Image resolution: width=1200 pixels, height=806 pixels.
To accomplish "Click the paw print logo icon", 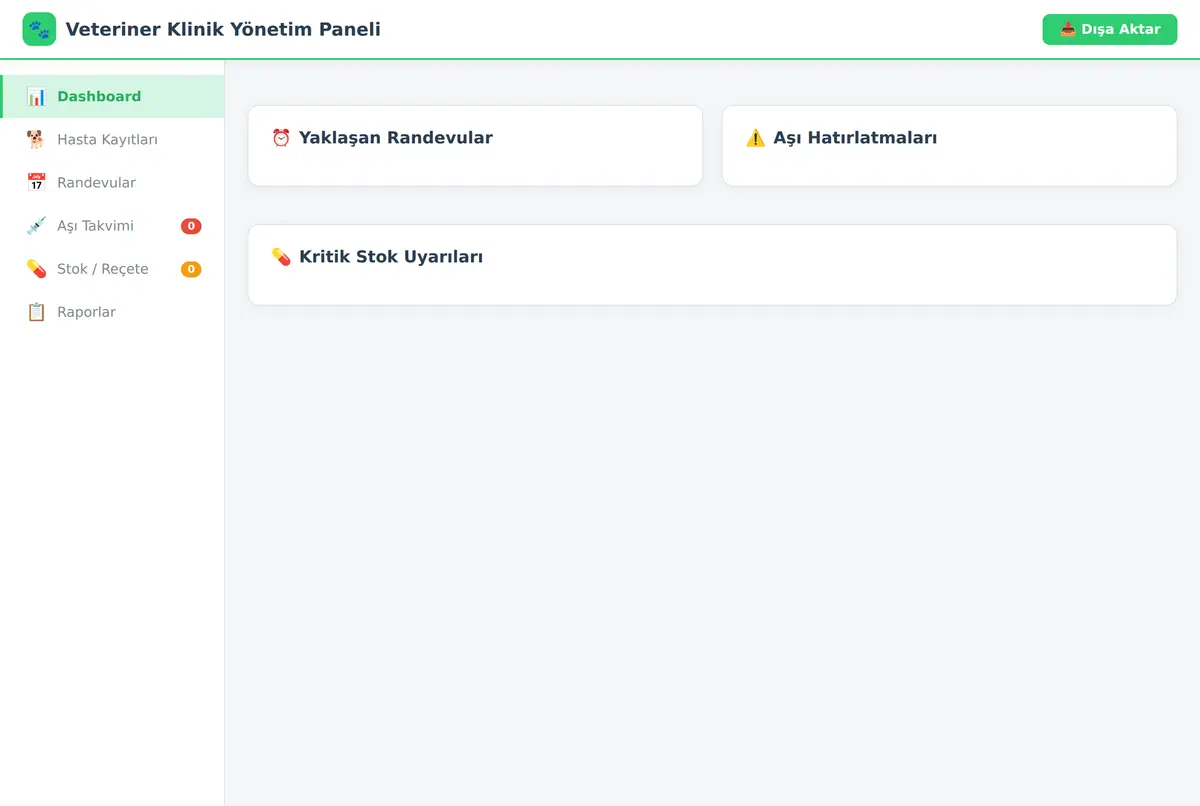I will tap(39, 29).
